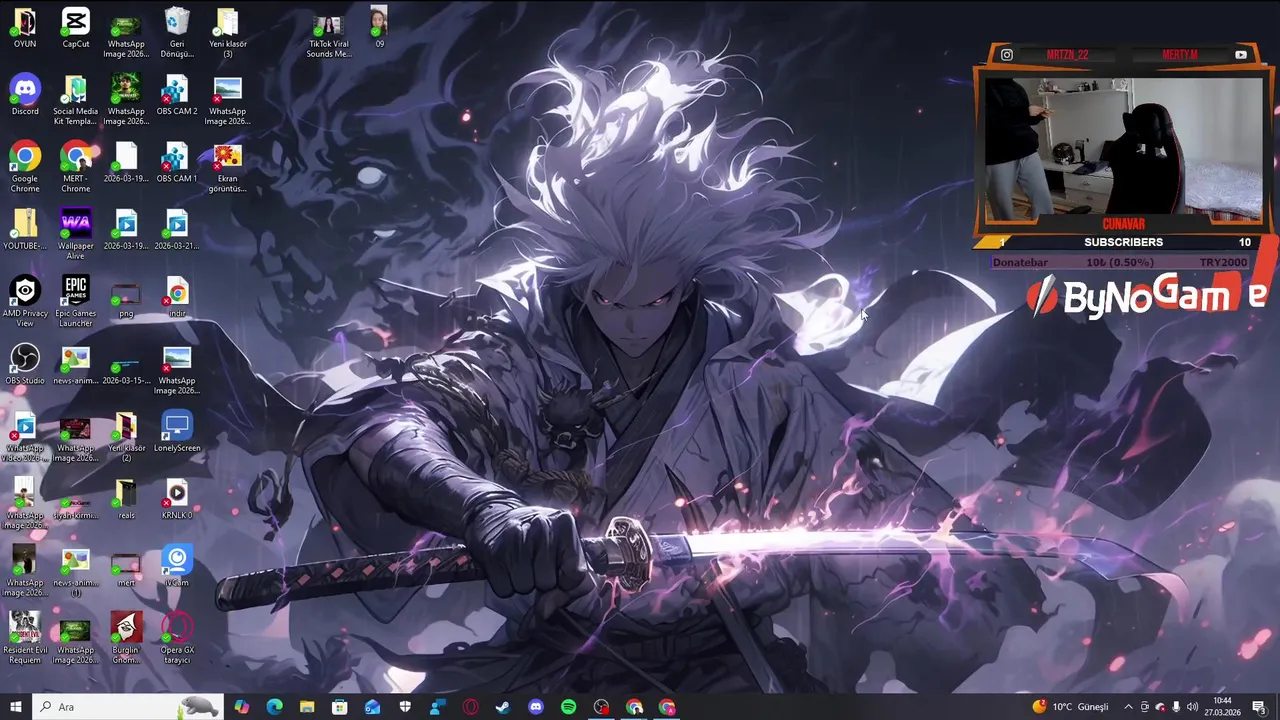Viewport: 1280px width, 720px height.
Task: Select the indir Chrome file icon
Action: 177,297
